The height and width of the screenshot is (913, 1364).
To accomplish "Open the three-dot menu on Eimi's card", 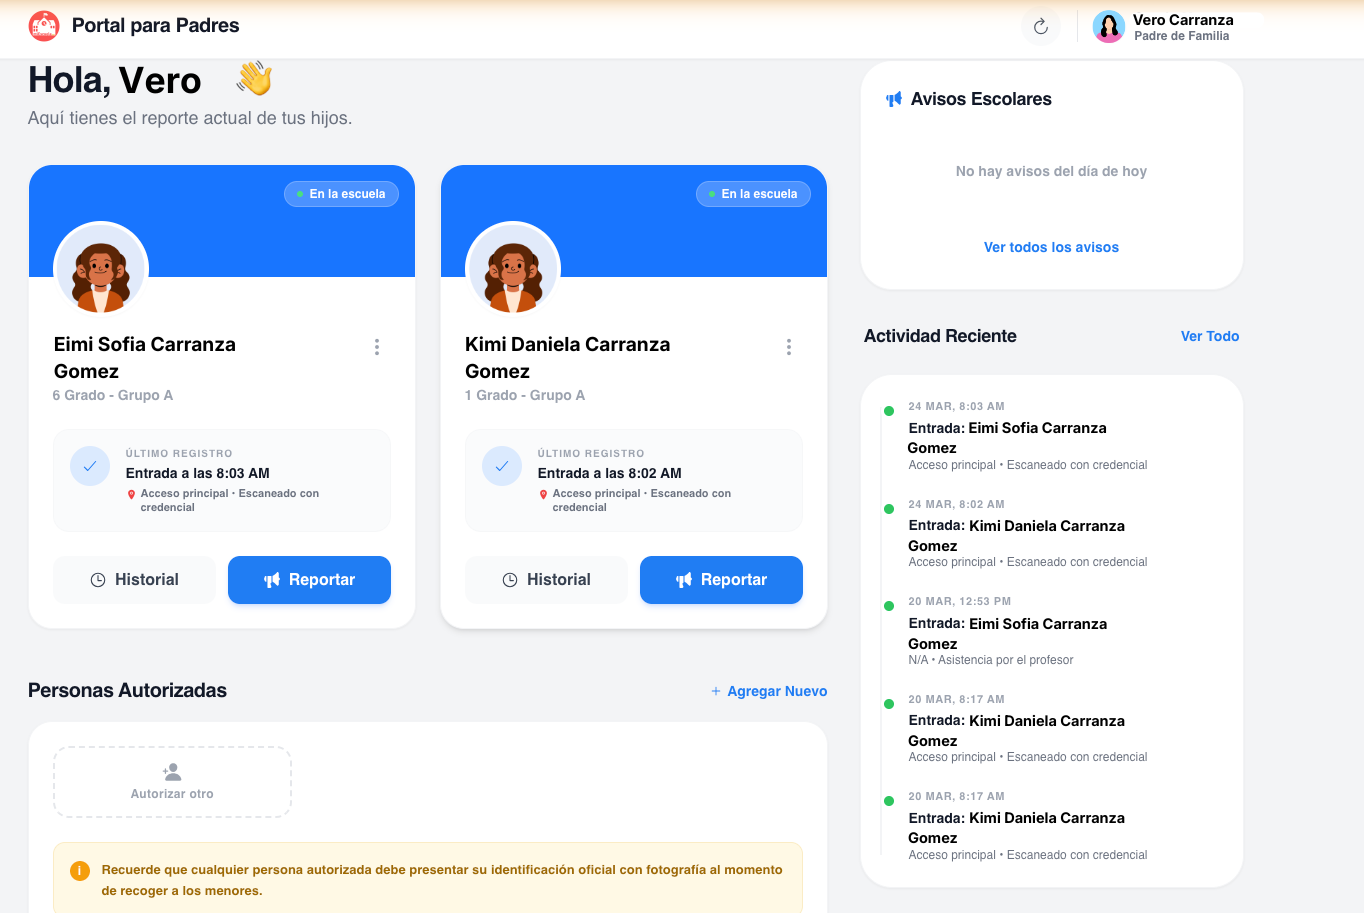I will [377, 347].
